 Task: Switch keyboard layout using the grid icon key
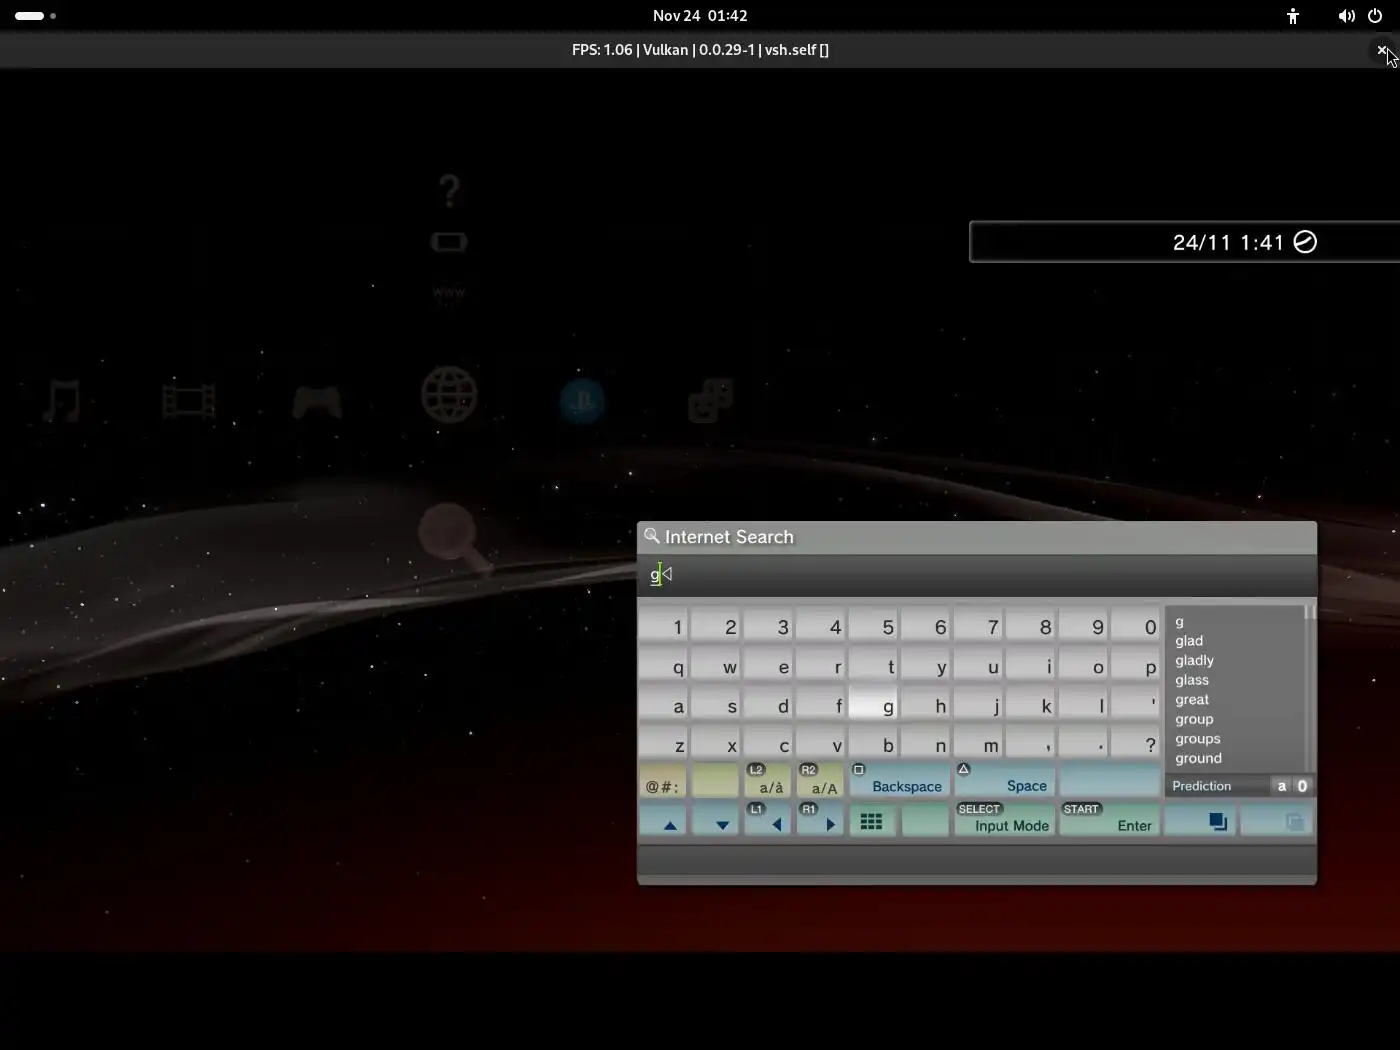click(872, 821)
